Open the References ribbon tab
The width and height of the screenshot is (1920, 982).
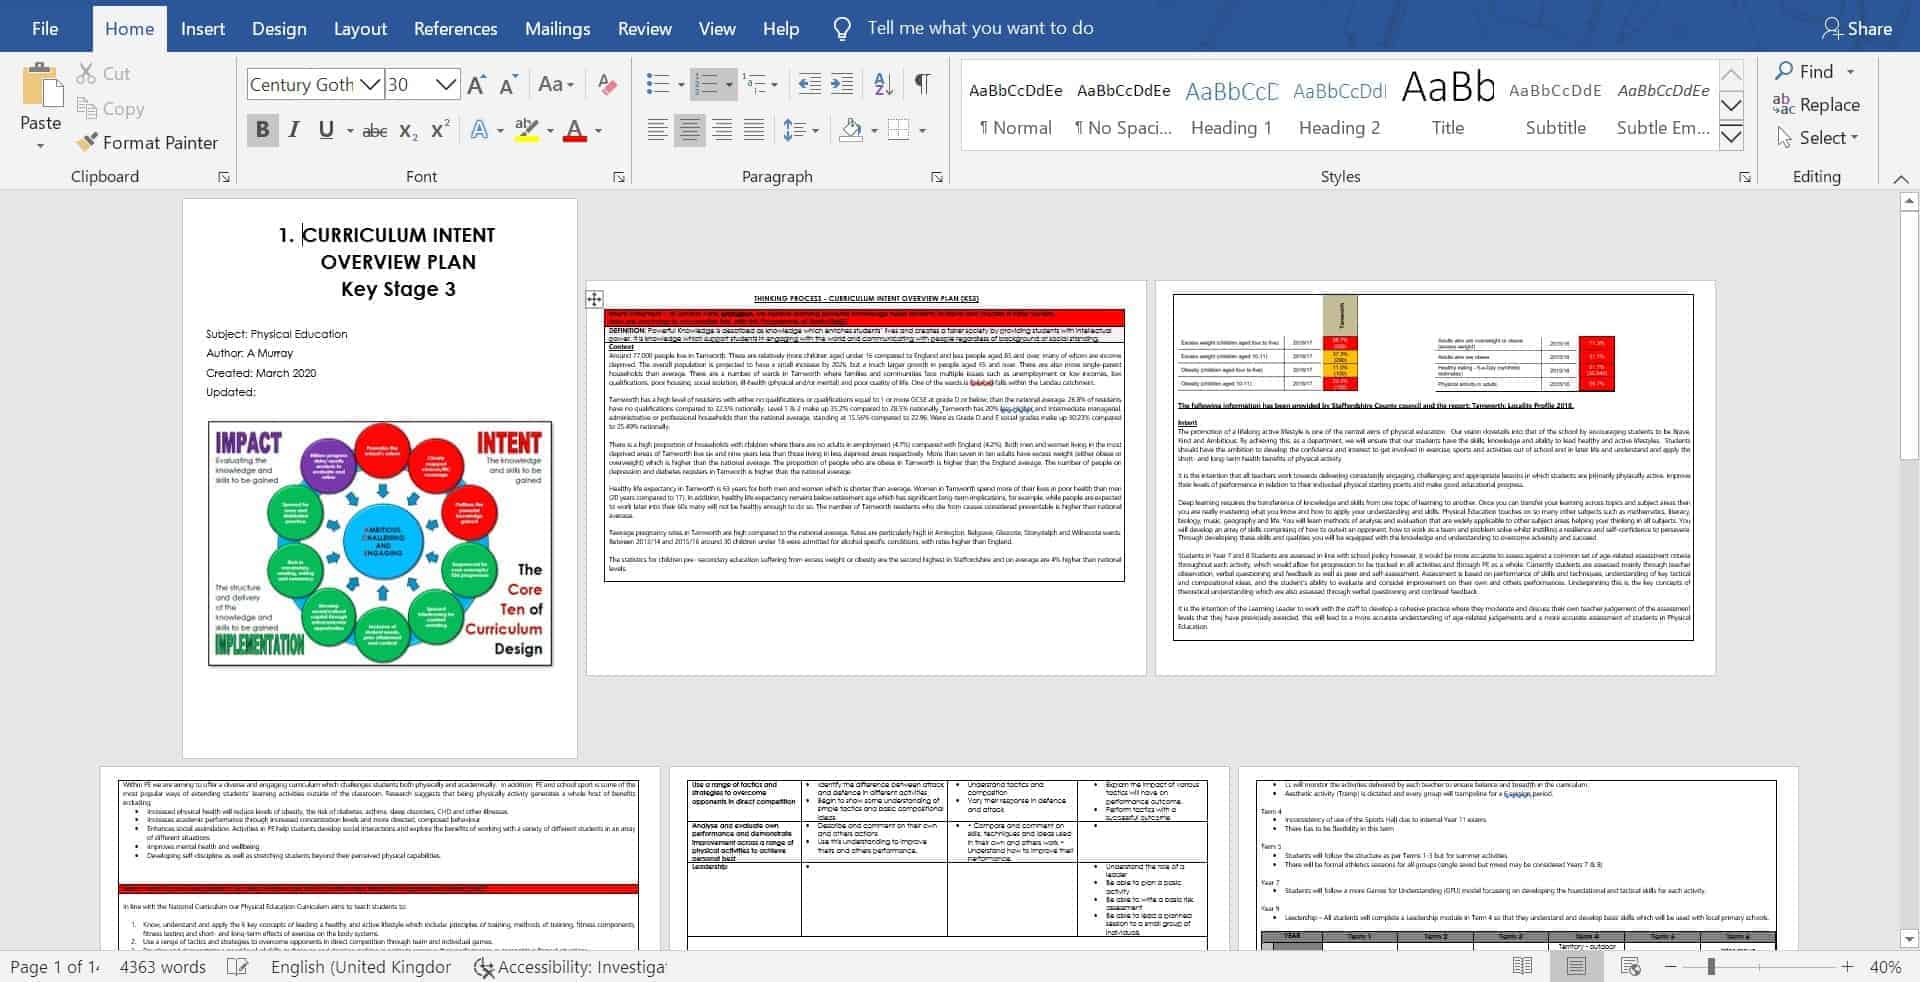click(x=455, y=29)
